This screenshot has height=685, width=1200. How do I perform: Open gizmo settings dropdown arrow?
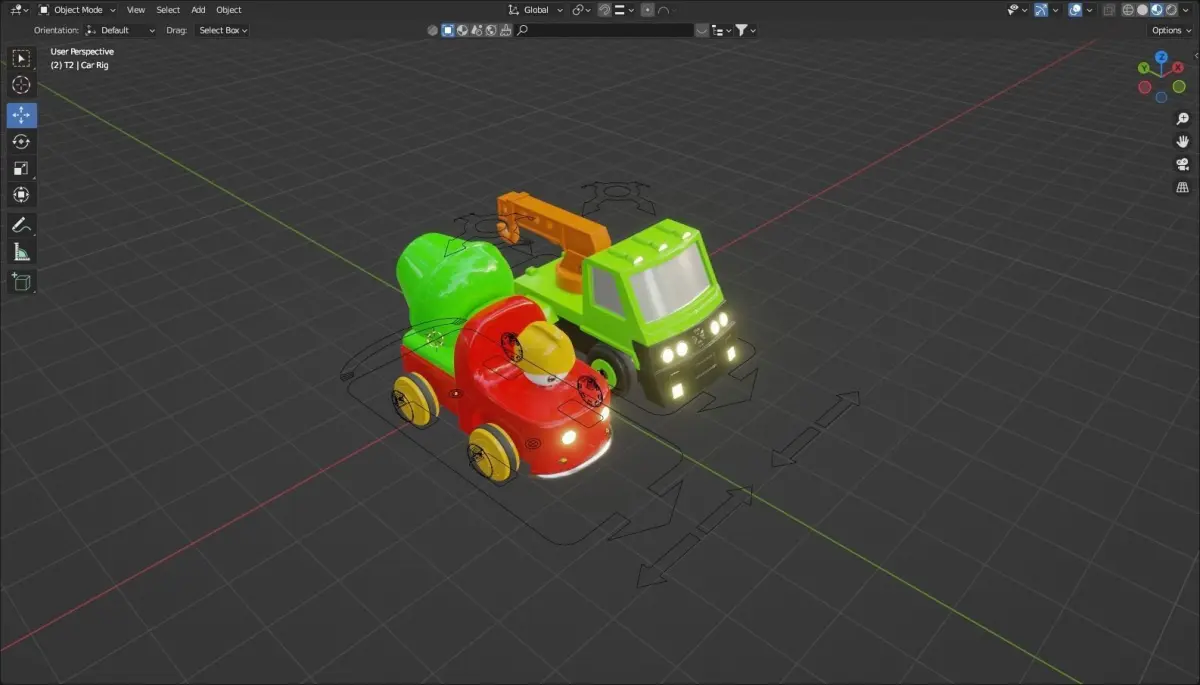pos(1055,10)
